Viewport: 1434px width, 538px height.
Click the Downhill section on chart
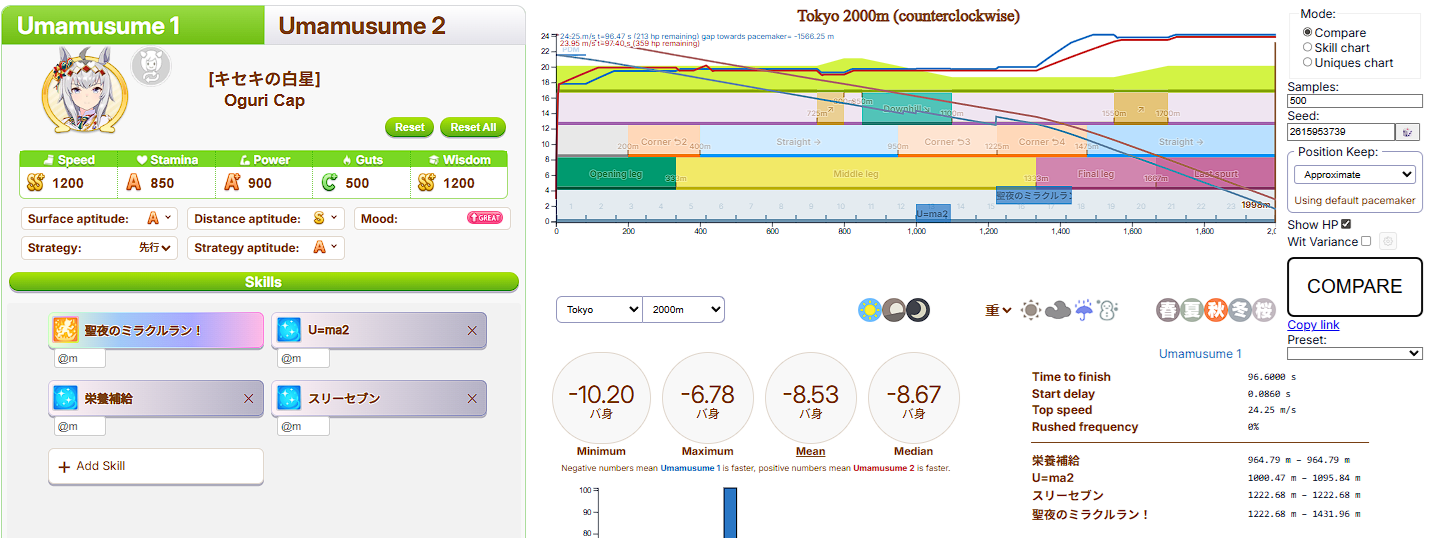[906, 108]
